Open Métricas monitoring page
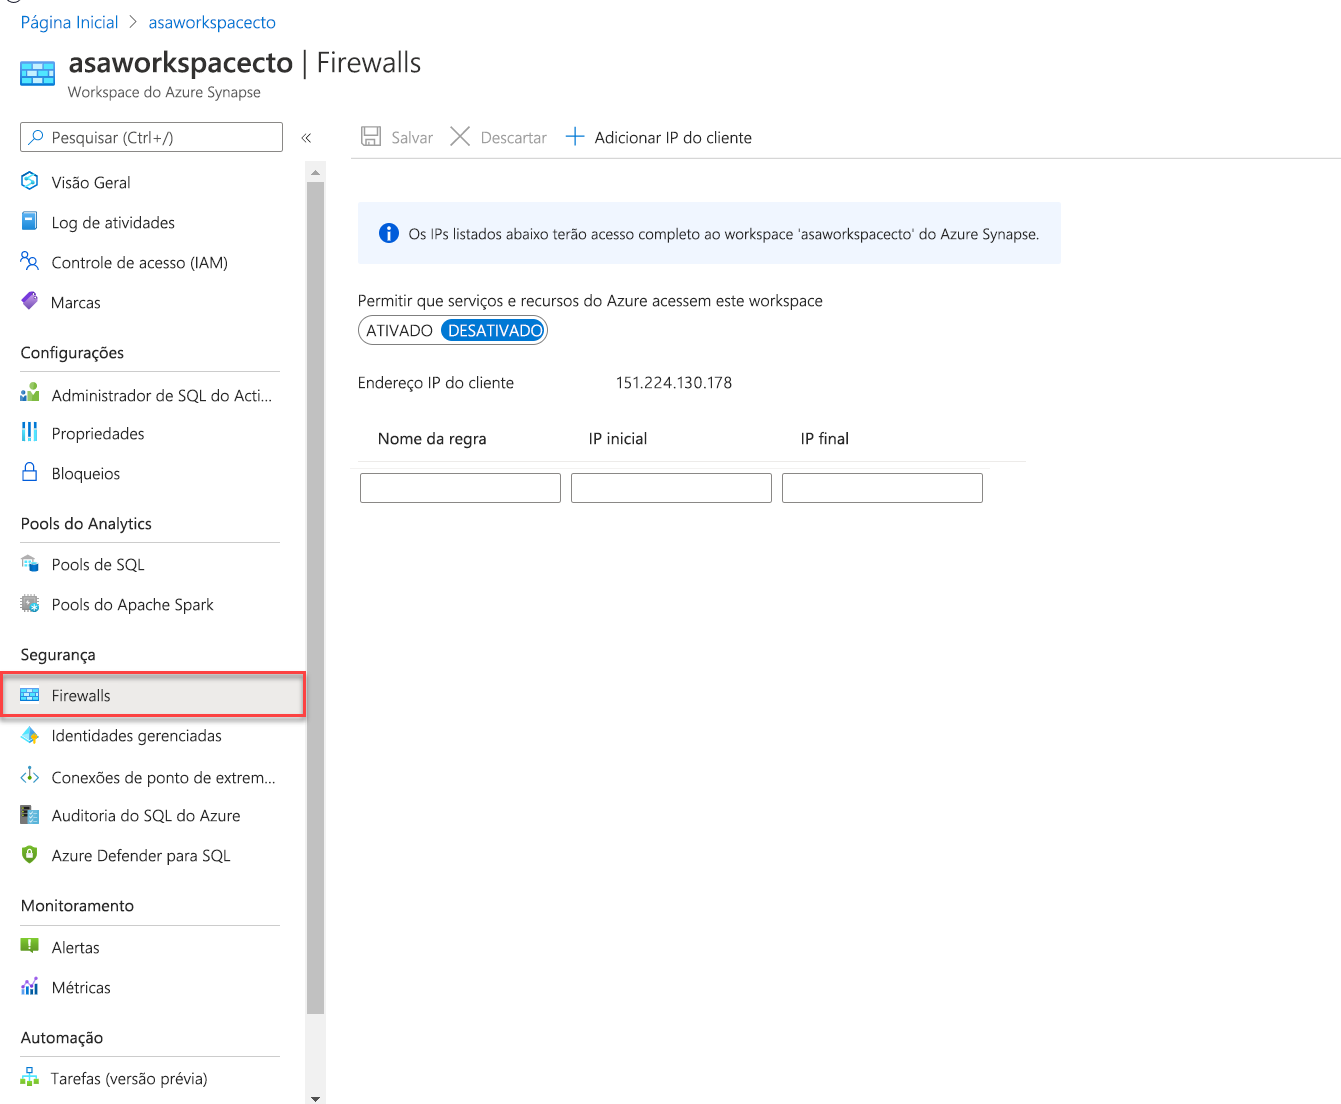 81,987
